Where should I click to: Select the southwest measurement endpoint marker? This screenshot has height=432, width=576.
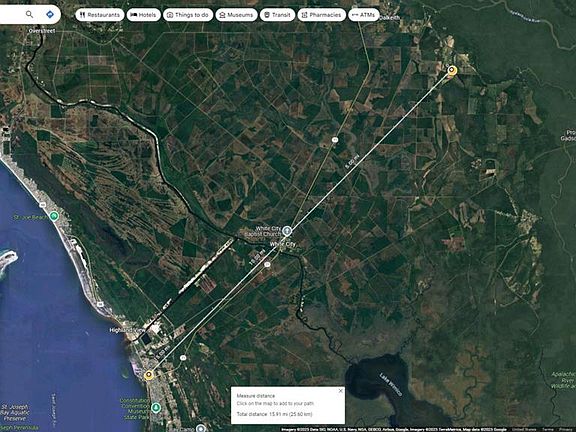[x=148, y=375]
